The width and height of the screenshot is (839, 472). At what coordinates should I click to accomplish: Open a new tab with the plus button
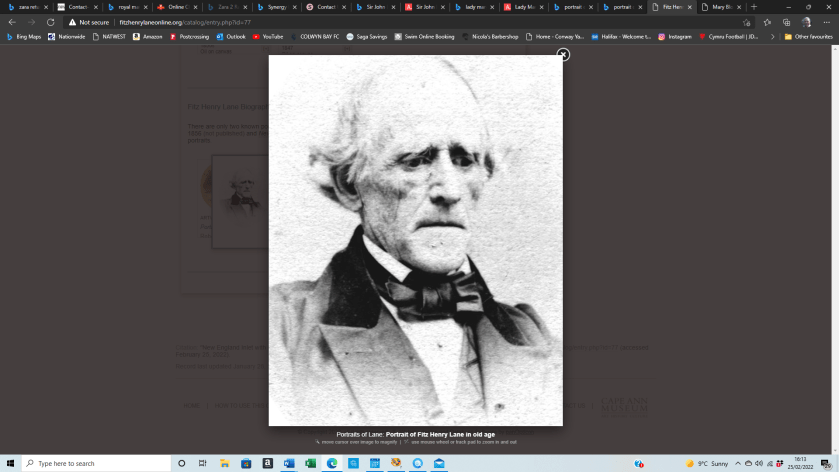point(753,7)
